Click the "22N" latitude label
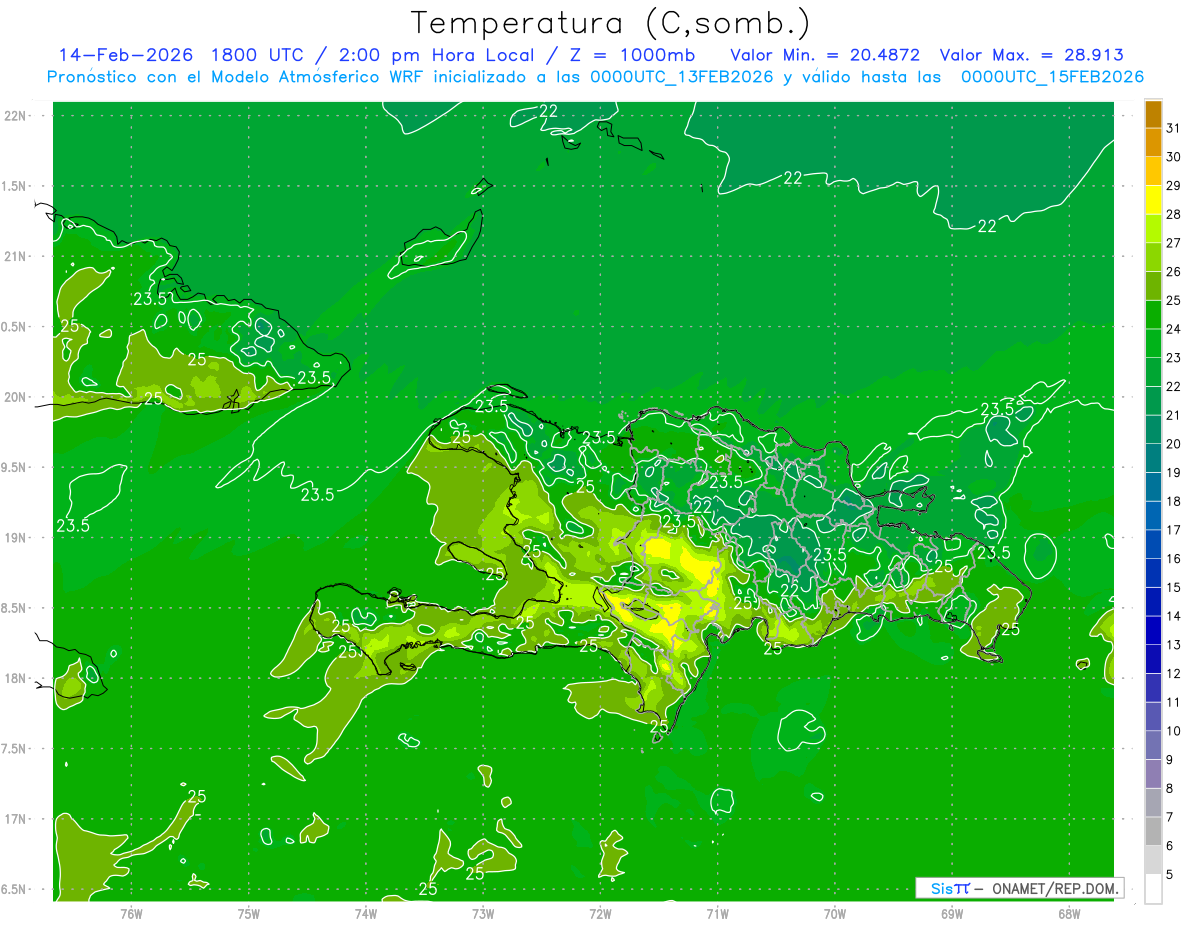The height and width of the screenshot is (927, 1200). [x=14, y=116]
